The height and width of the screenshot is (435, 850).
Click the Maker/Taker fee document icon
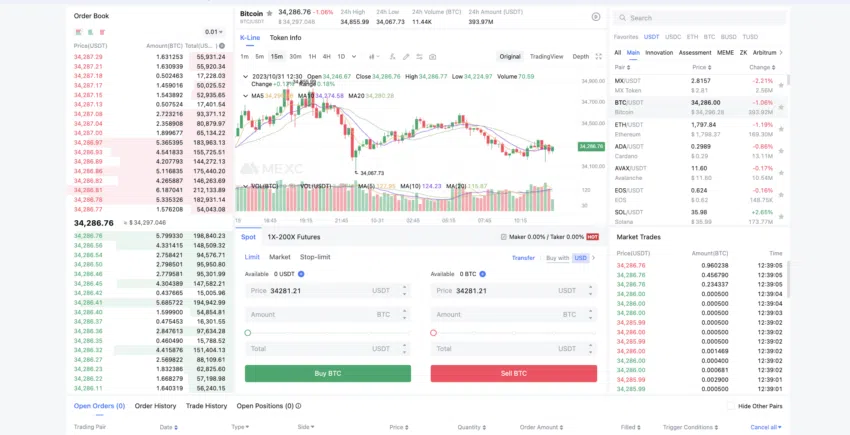pos(504,237)
